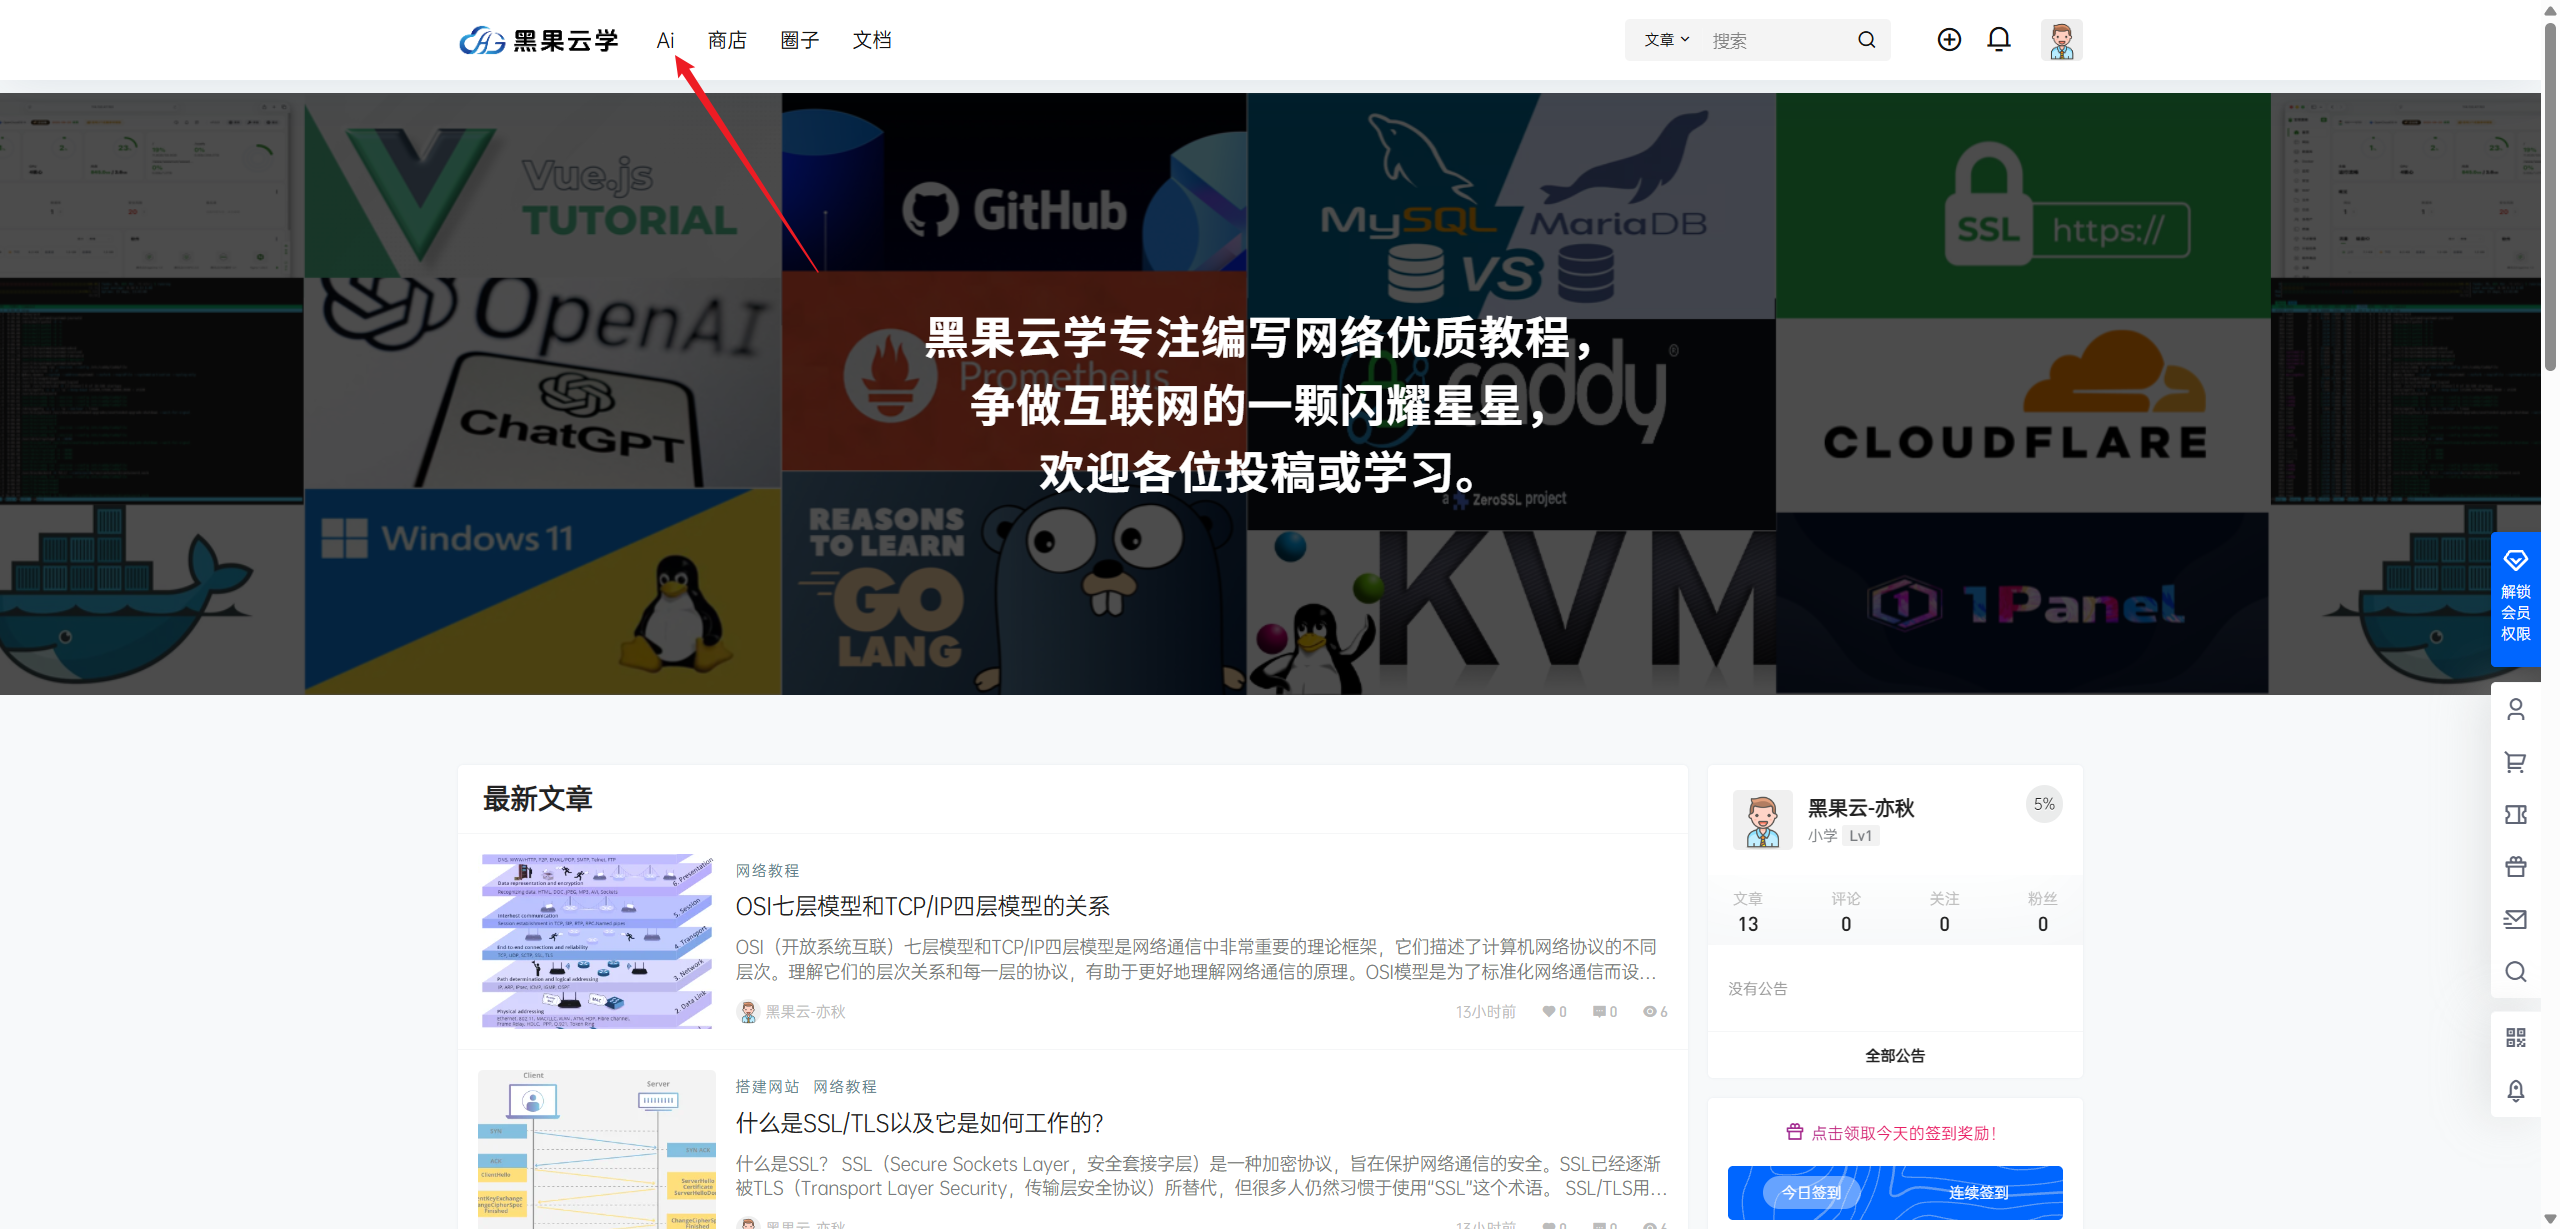Click the 5% level progress badge
Screen dimensions: 2560x1229
coord(2043,804)
